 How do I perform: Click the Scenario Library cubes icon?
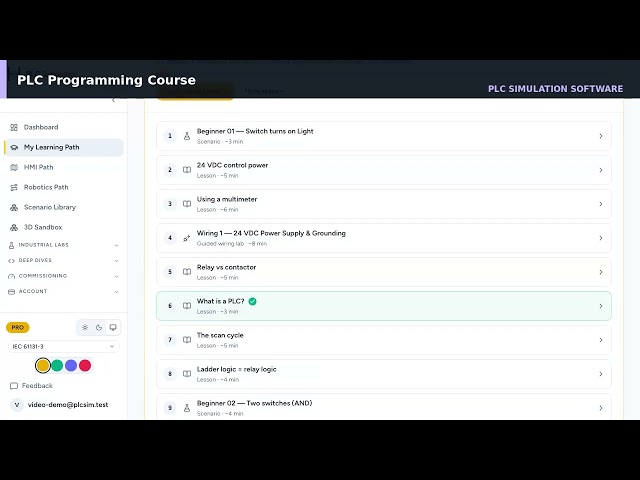pos(14,207)
